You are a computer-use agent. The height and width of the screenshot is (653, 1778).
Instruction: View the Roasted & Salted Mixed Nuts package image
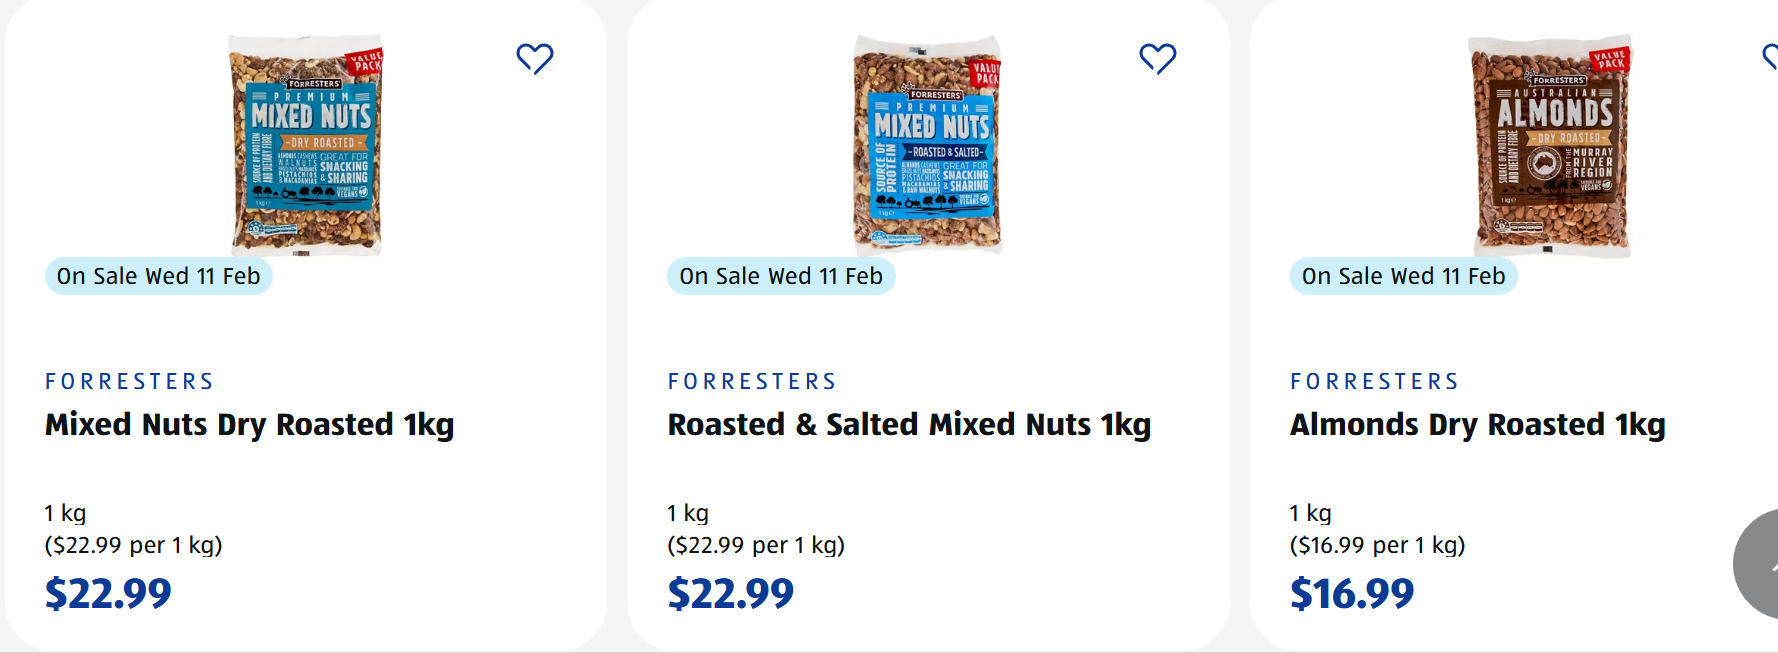pyautogui.click(x=927, y=145)
